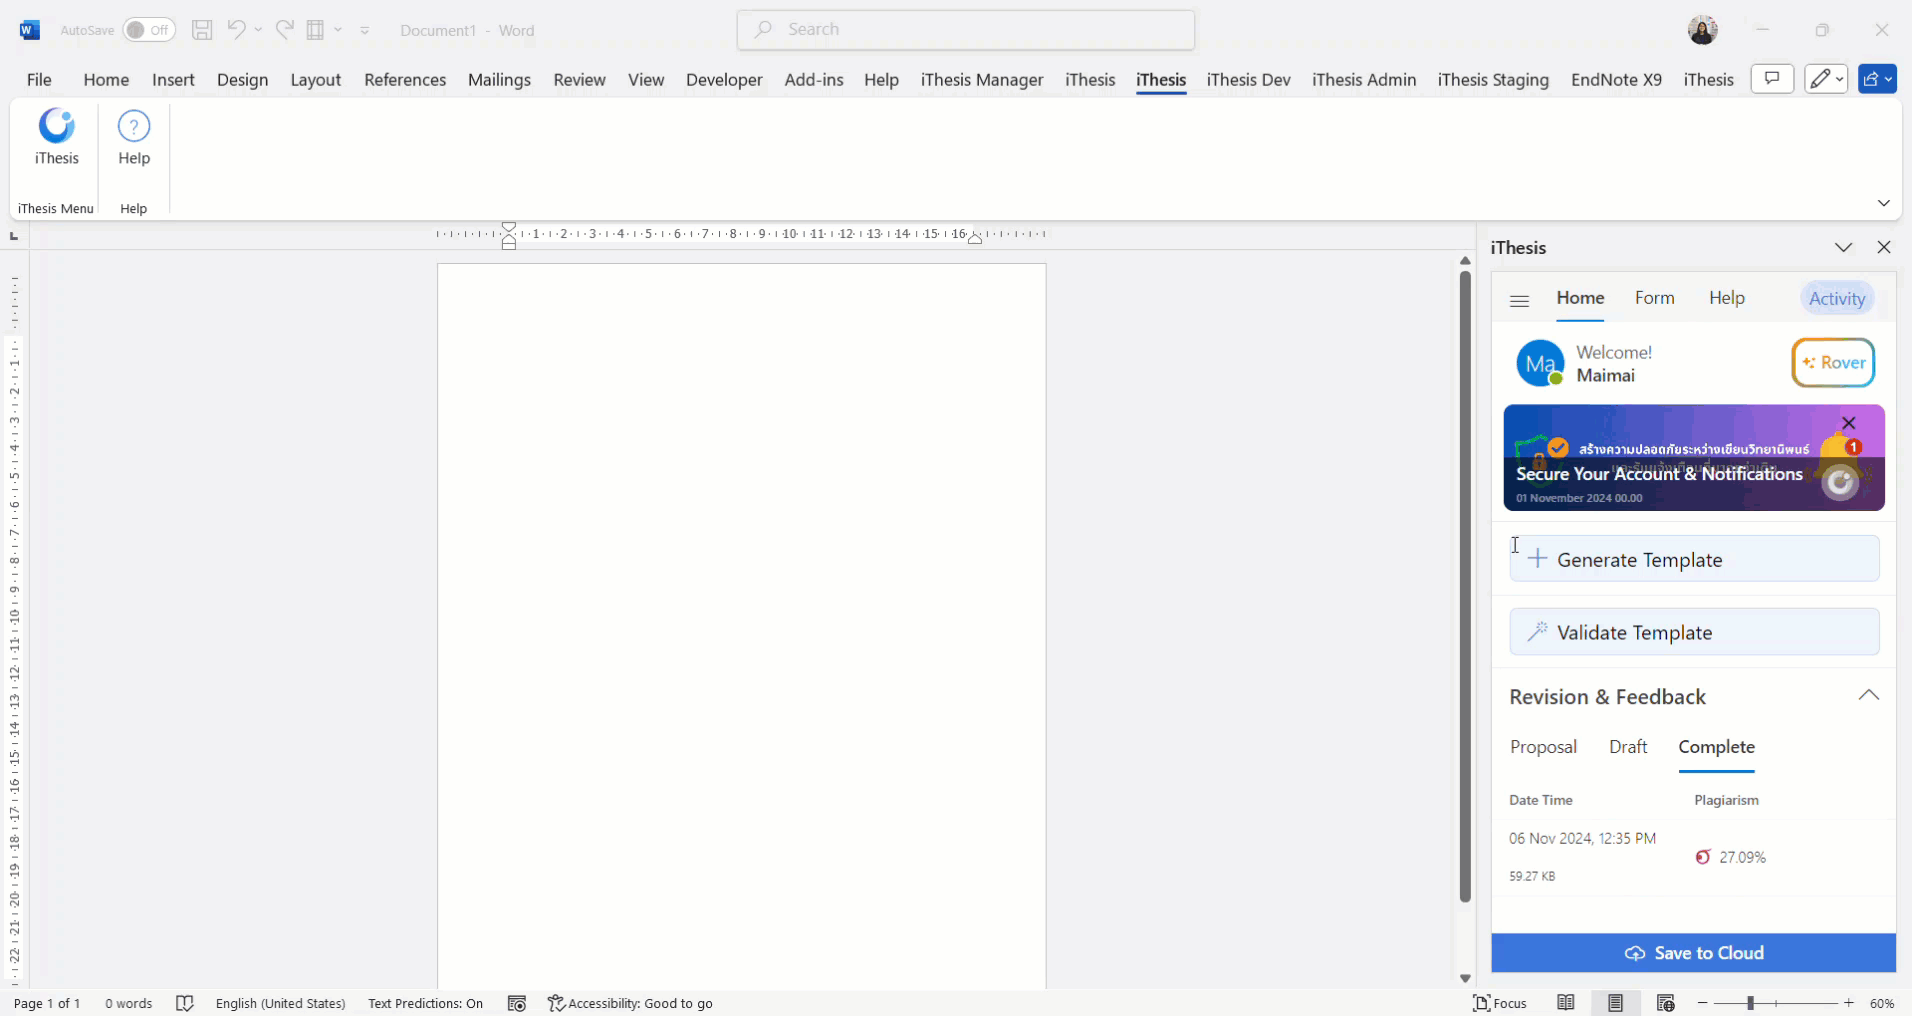
Task: Open the iThesis task pane options chevron
Action: [1844, 247]
